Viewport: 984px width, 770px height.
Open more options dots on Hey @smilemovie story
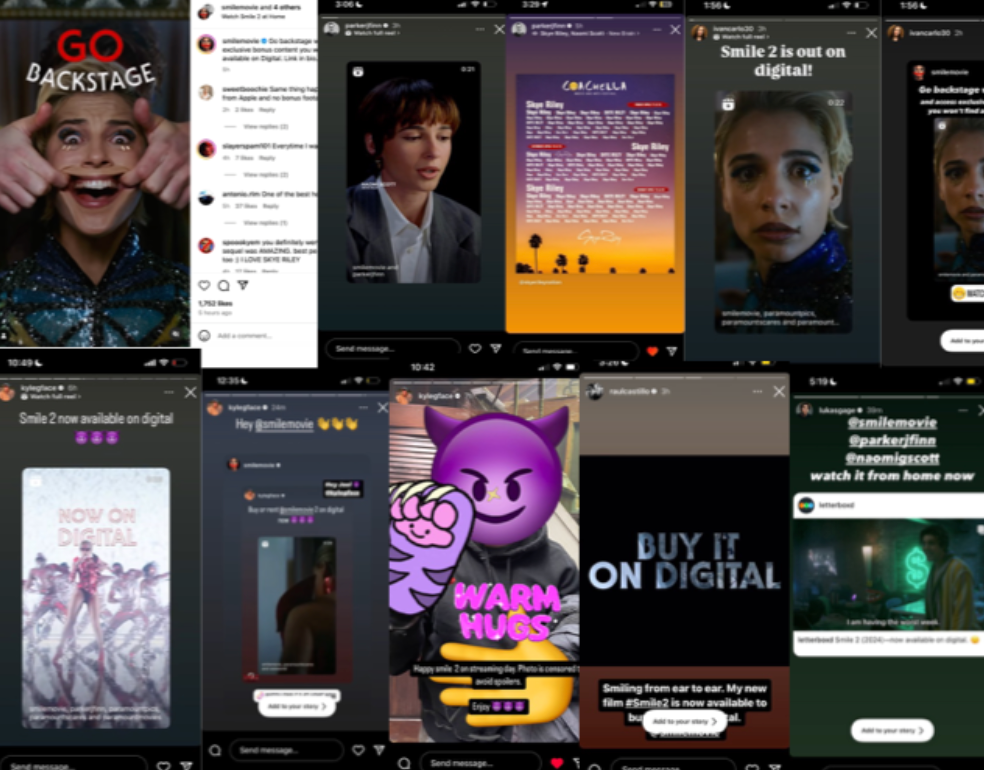coord(363,407)
